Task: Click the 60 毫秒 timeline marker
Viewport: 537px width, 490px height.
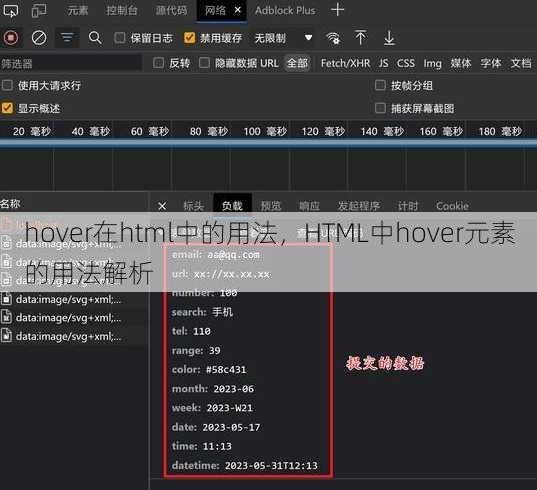Action: coord(150,131)
